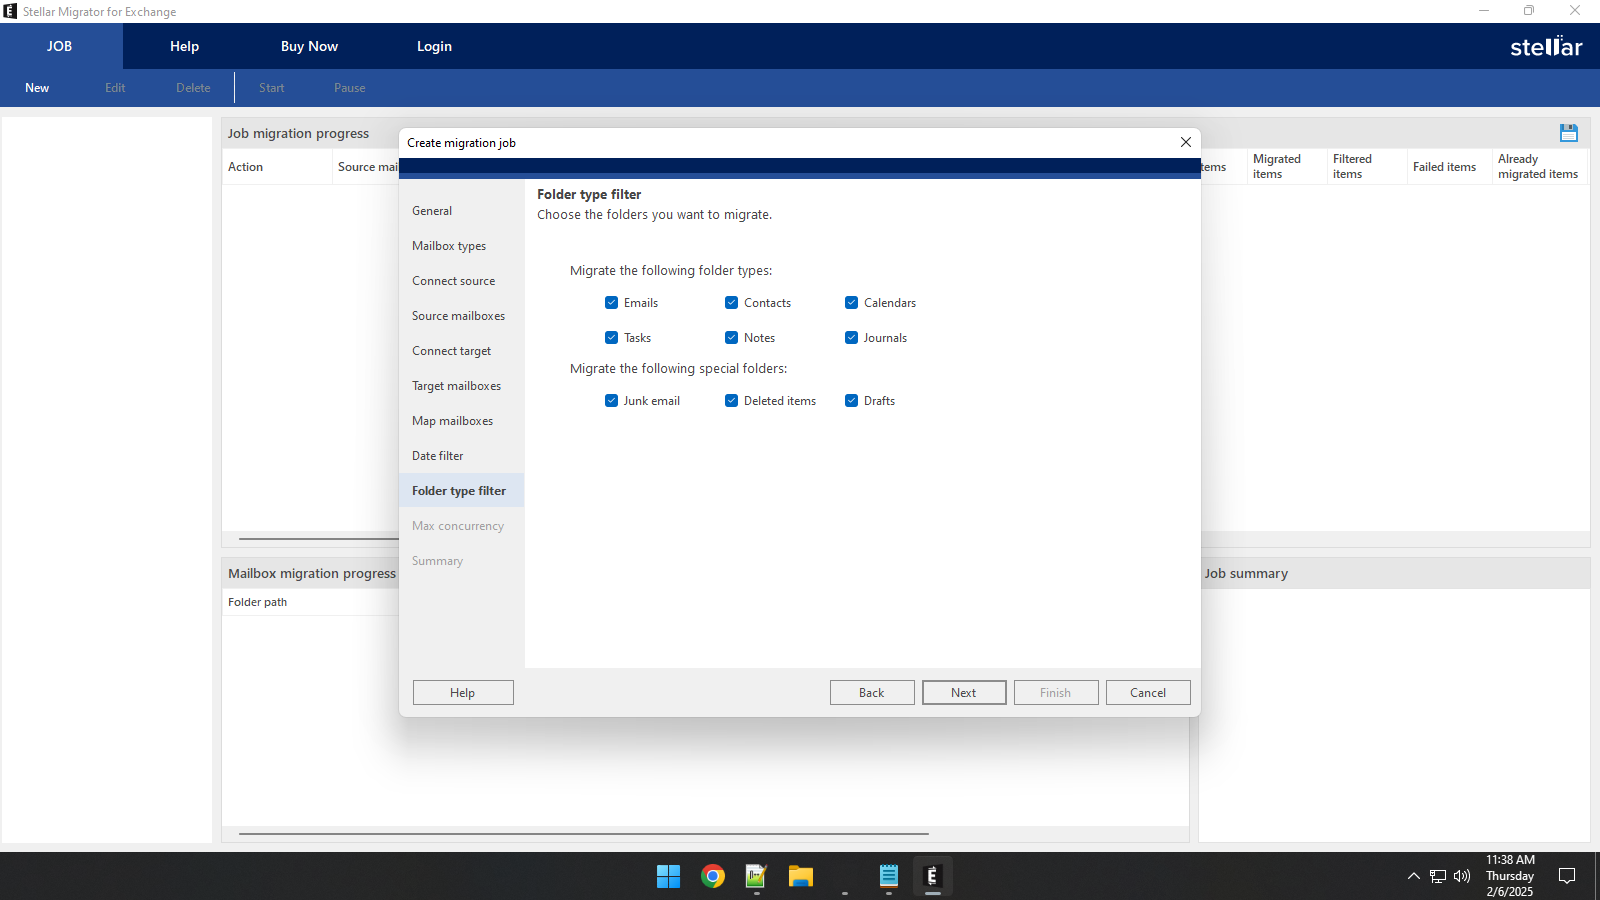The image size is (1600, 900).
Task: Click the Filtered items column header
Action: tap(1365, 167)
